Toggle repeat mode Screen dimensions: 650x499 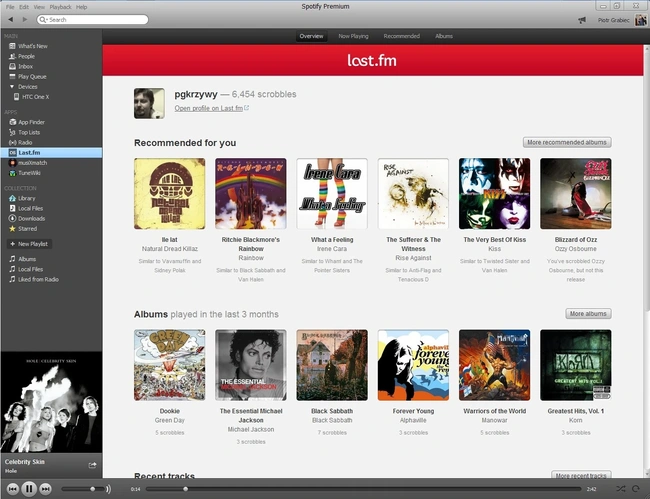(x=635, y=489)
